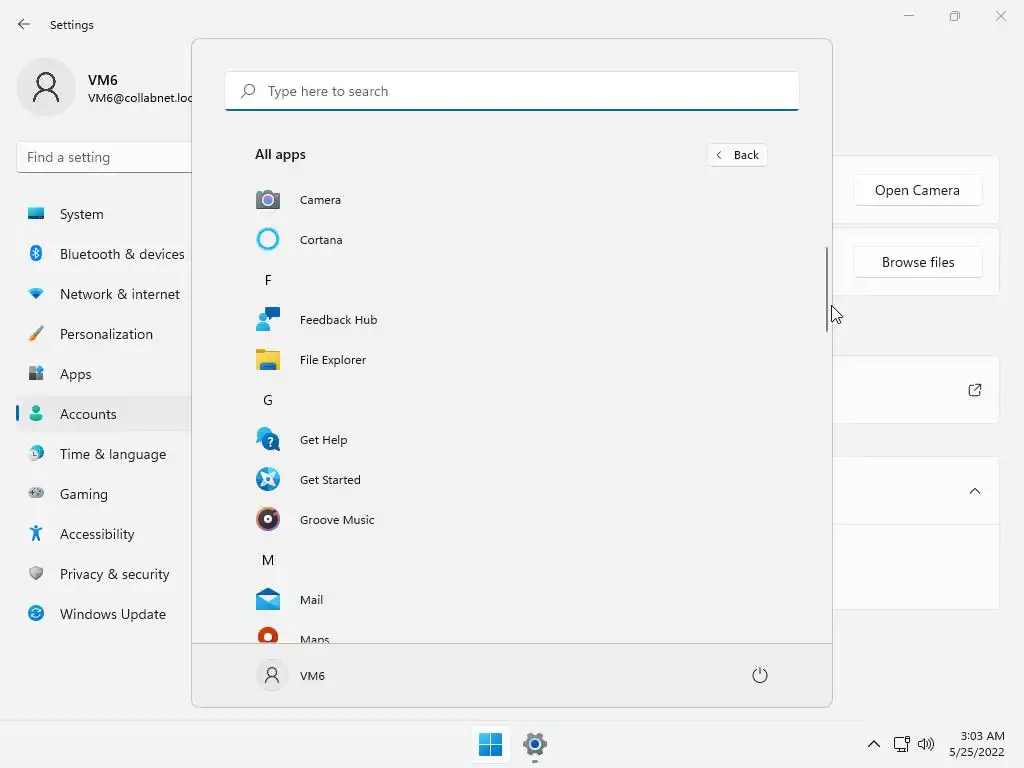Viewport: 1024px width, 768px height.
Task: Collapse the section with the up chevron
Action: tap(974, 491)
